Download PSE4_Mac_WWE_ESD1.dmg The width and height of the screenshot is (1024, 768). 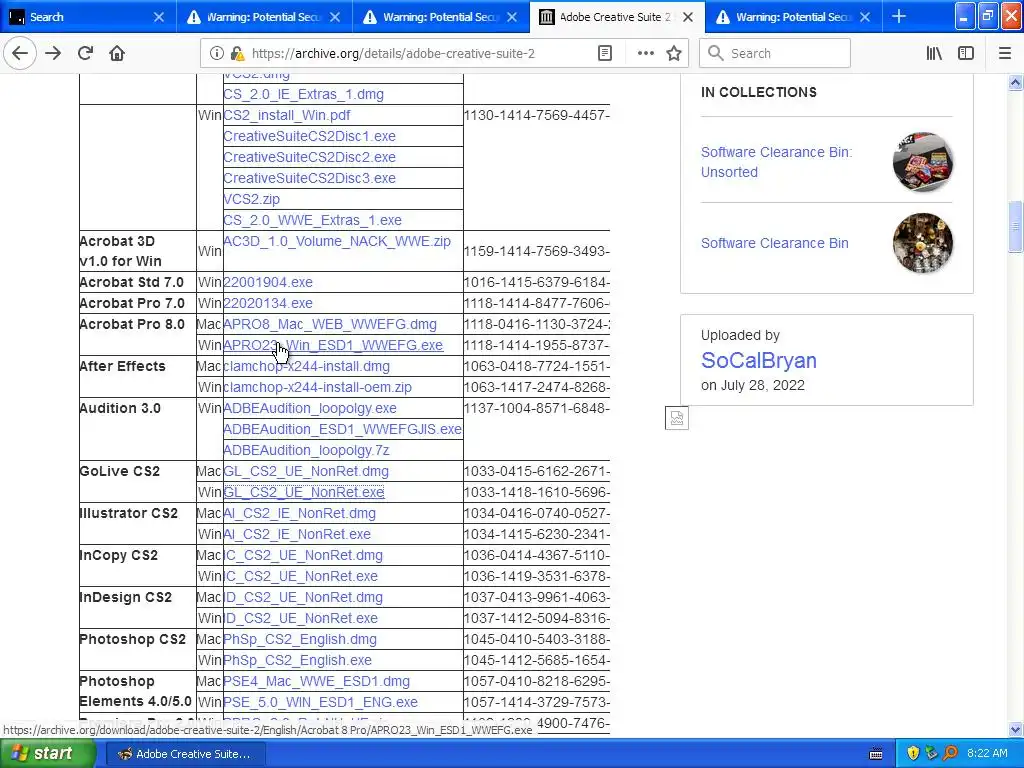pyautogui.click(x=317, y=681)
